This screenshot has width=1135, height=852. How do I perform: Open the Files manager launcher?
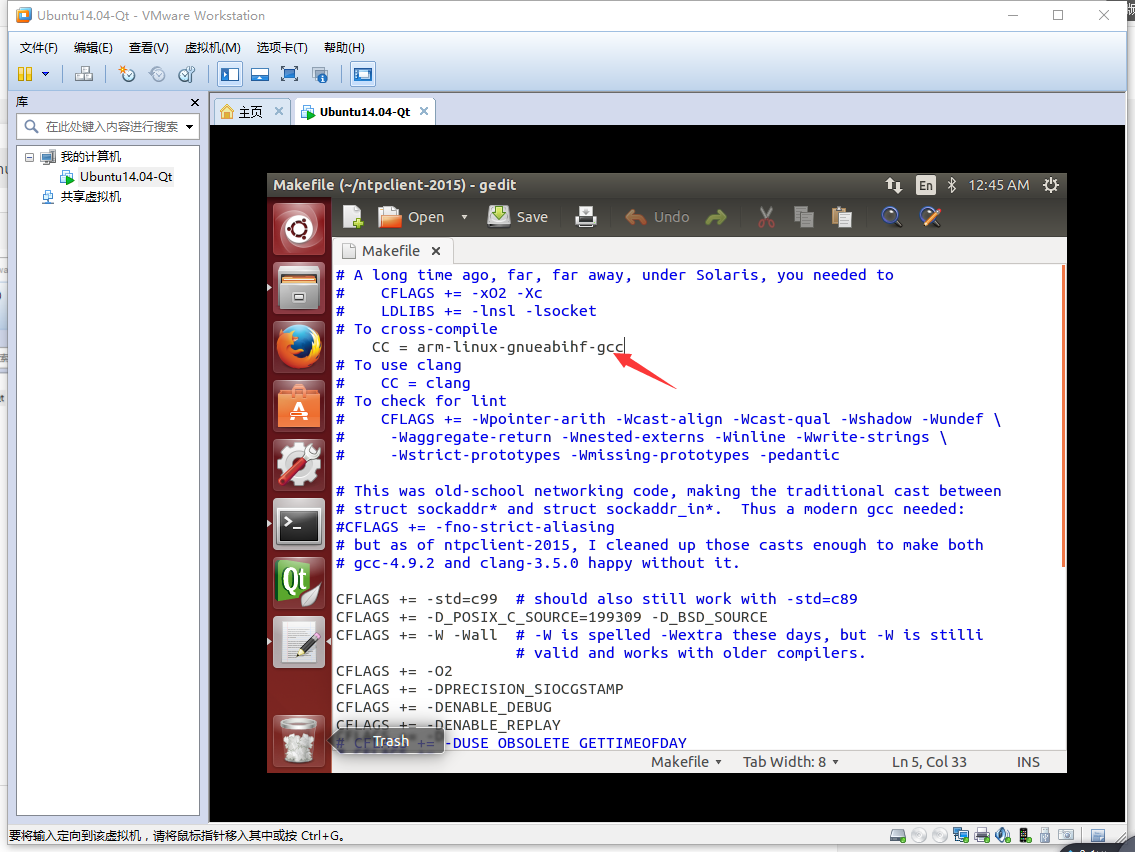(299, 288)
